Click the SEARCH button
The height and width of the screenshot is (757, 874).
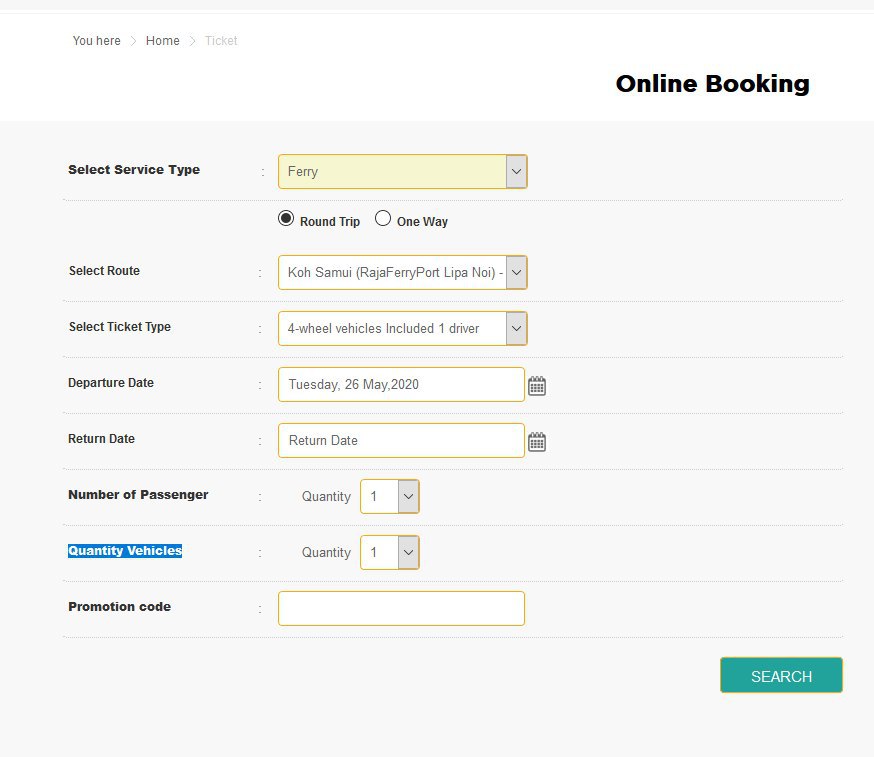781,675
